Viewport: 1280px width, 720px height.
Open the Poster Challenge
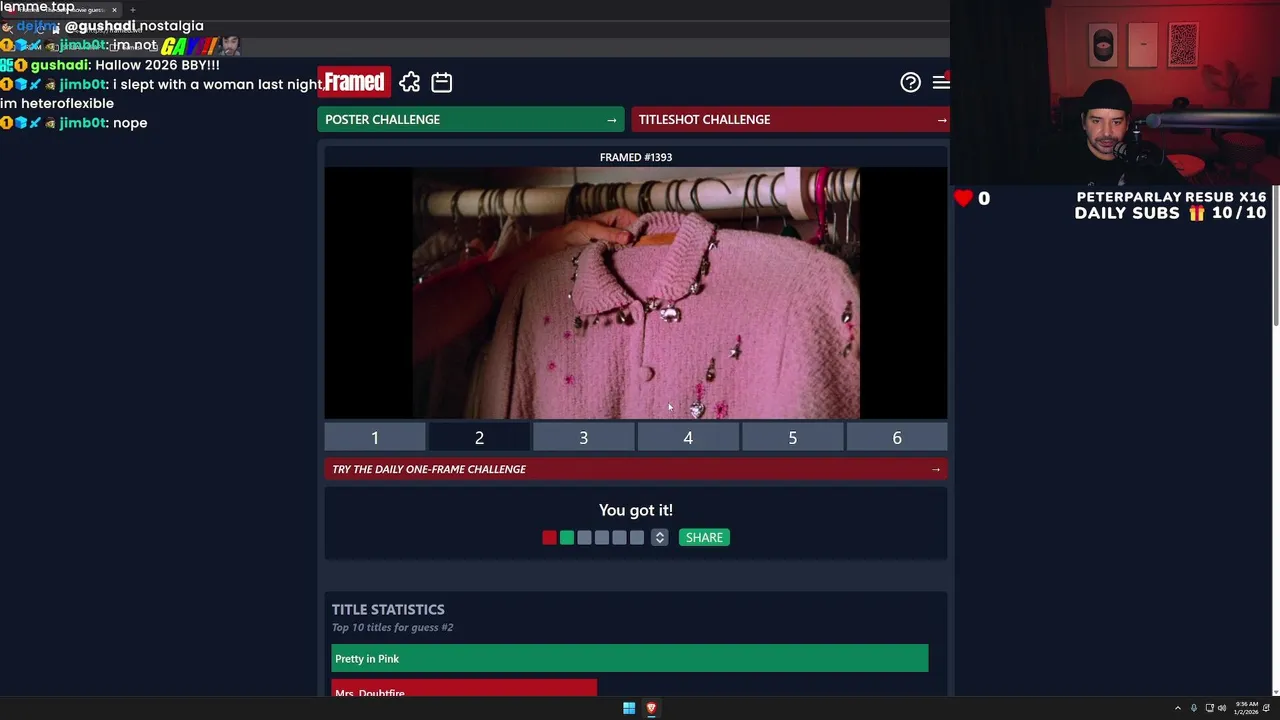click(x=471, y=120)
